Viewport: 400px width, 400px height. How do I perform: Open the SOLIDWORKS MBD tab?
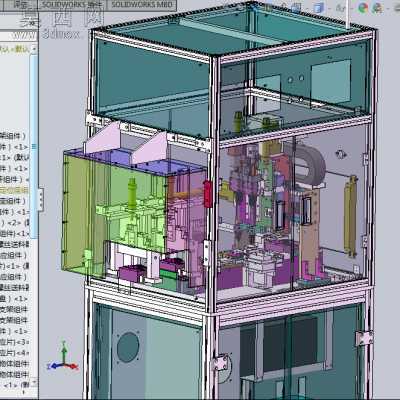(141, 4)
